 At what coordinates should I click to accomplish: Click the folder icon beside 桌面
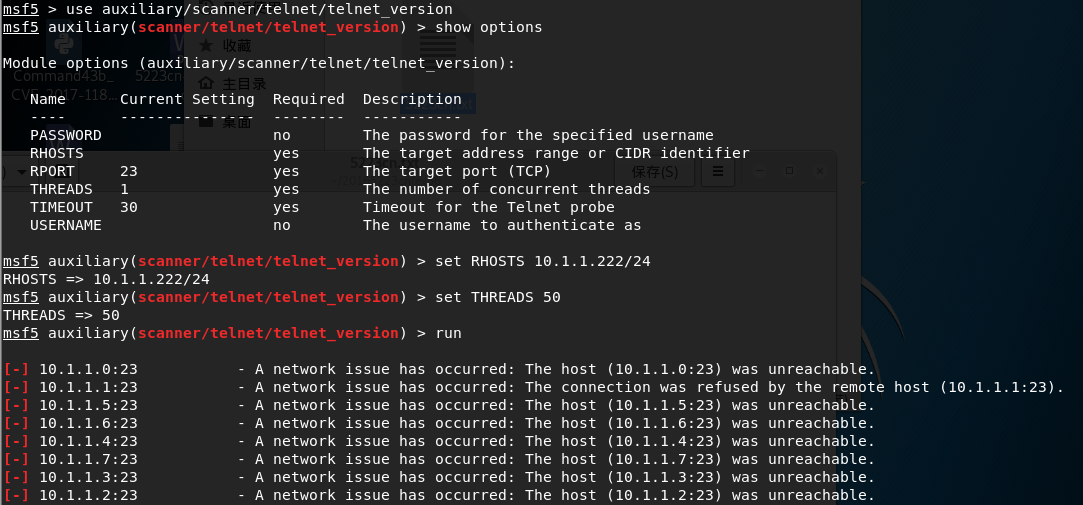206,122
